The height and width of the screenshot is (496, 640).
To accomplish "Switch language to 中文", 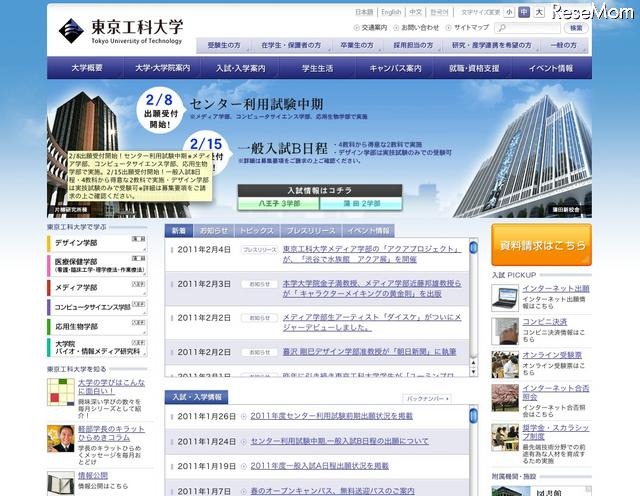I will [x=416, y=12].
